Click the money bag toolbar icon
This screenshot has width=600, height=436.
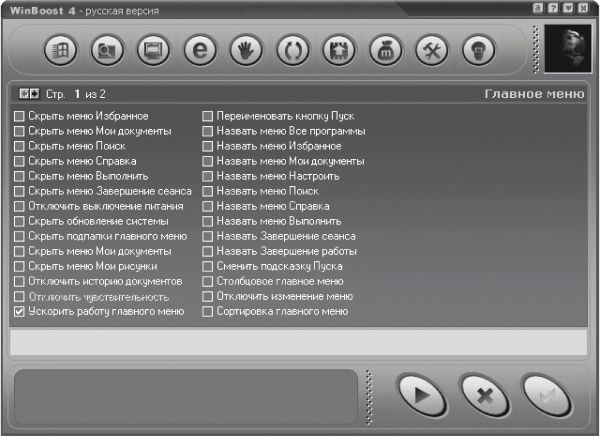point(386,48)
